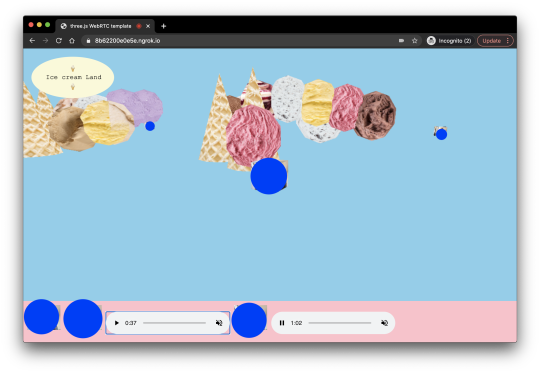
Task: Click the browser forward arrow
Action: pos(45,41)
